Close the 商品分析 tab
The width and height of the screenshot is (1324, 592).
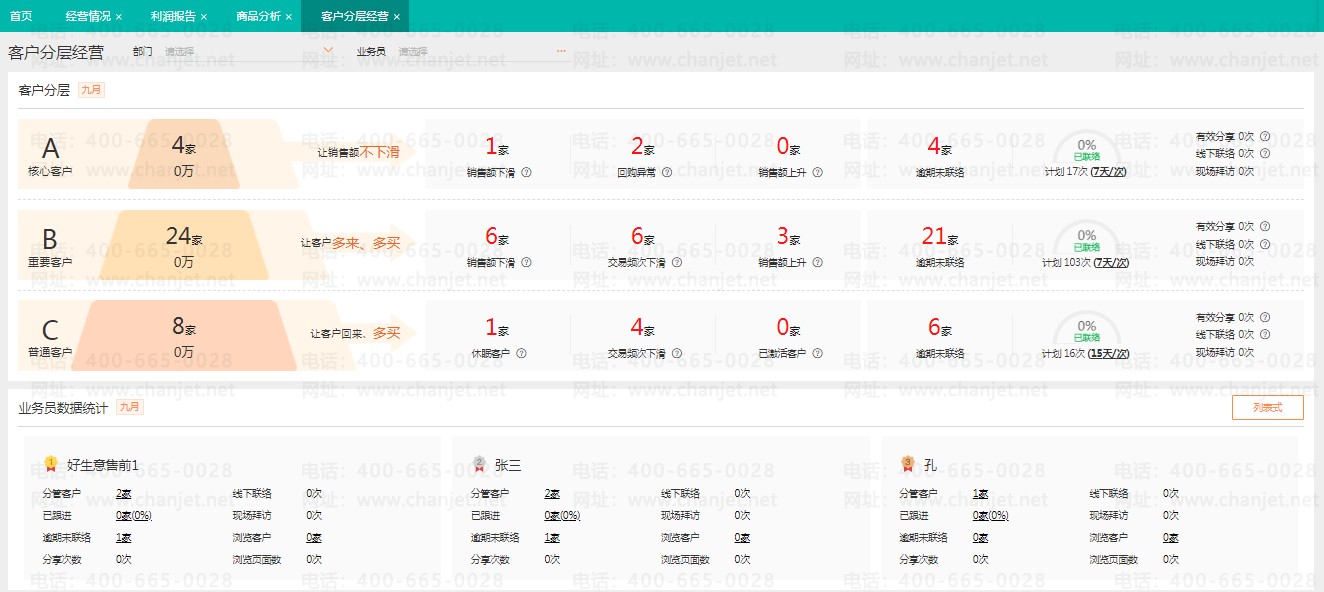pyautogui.click(x=289, y=17)
